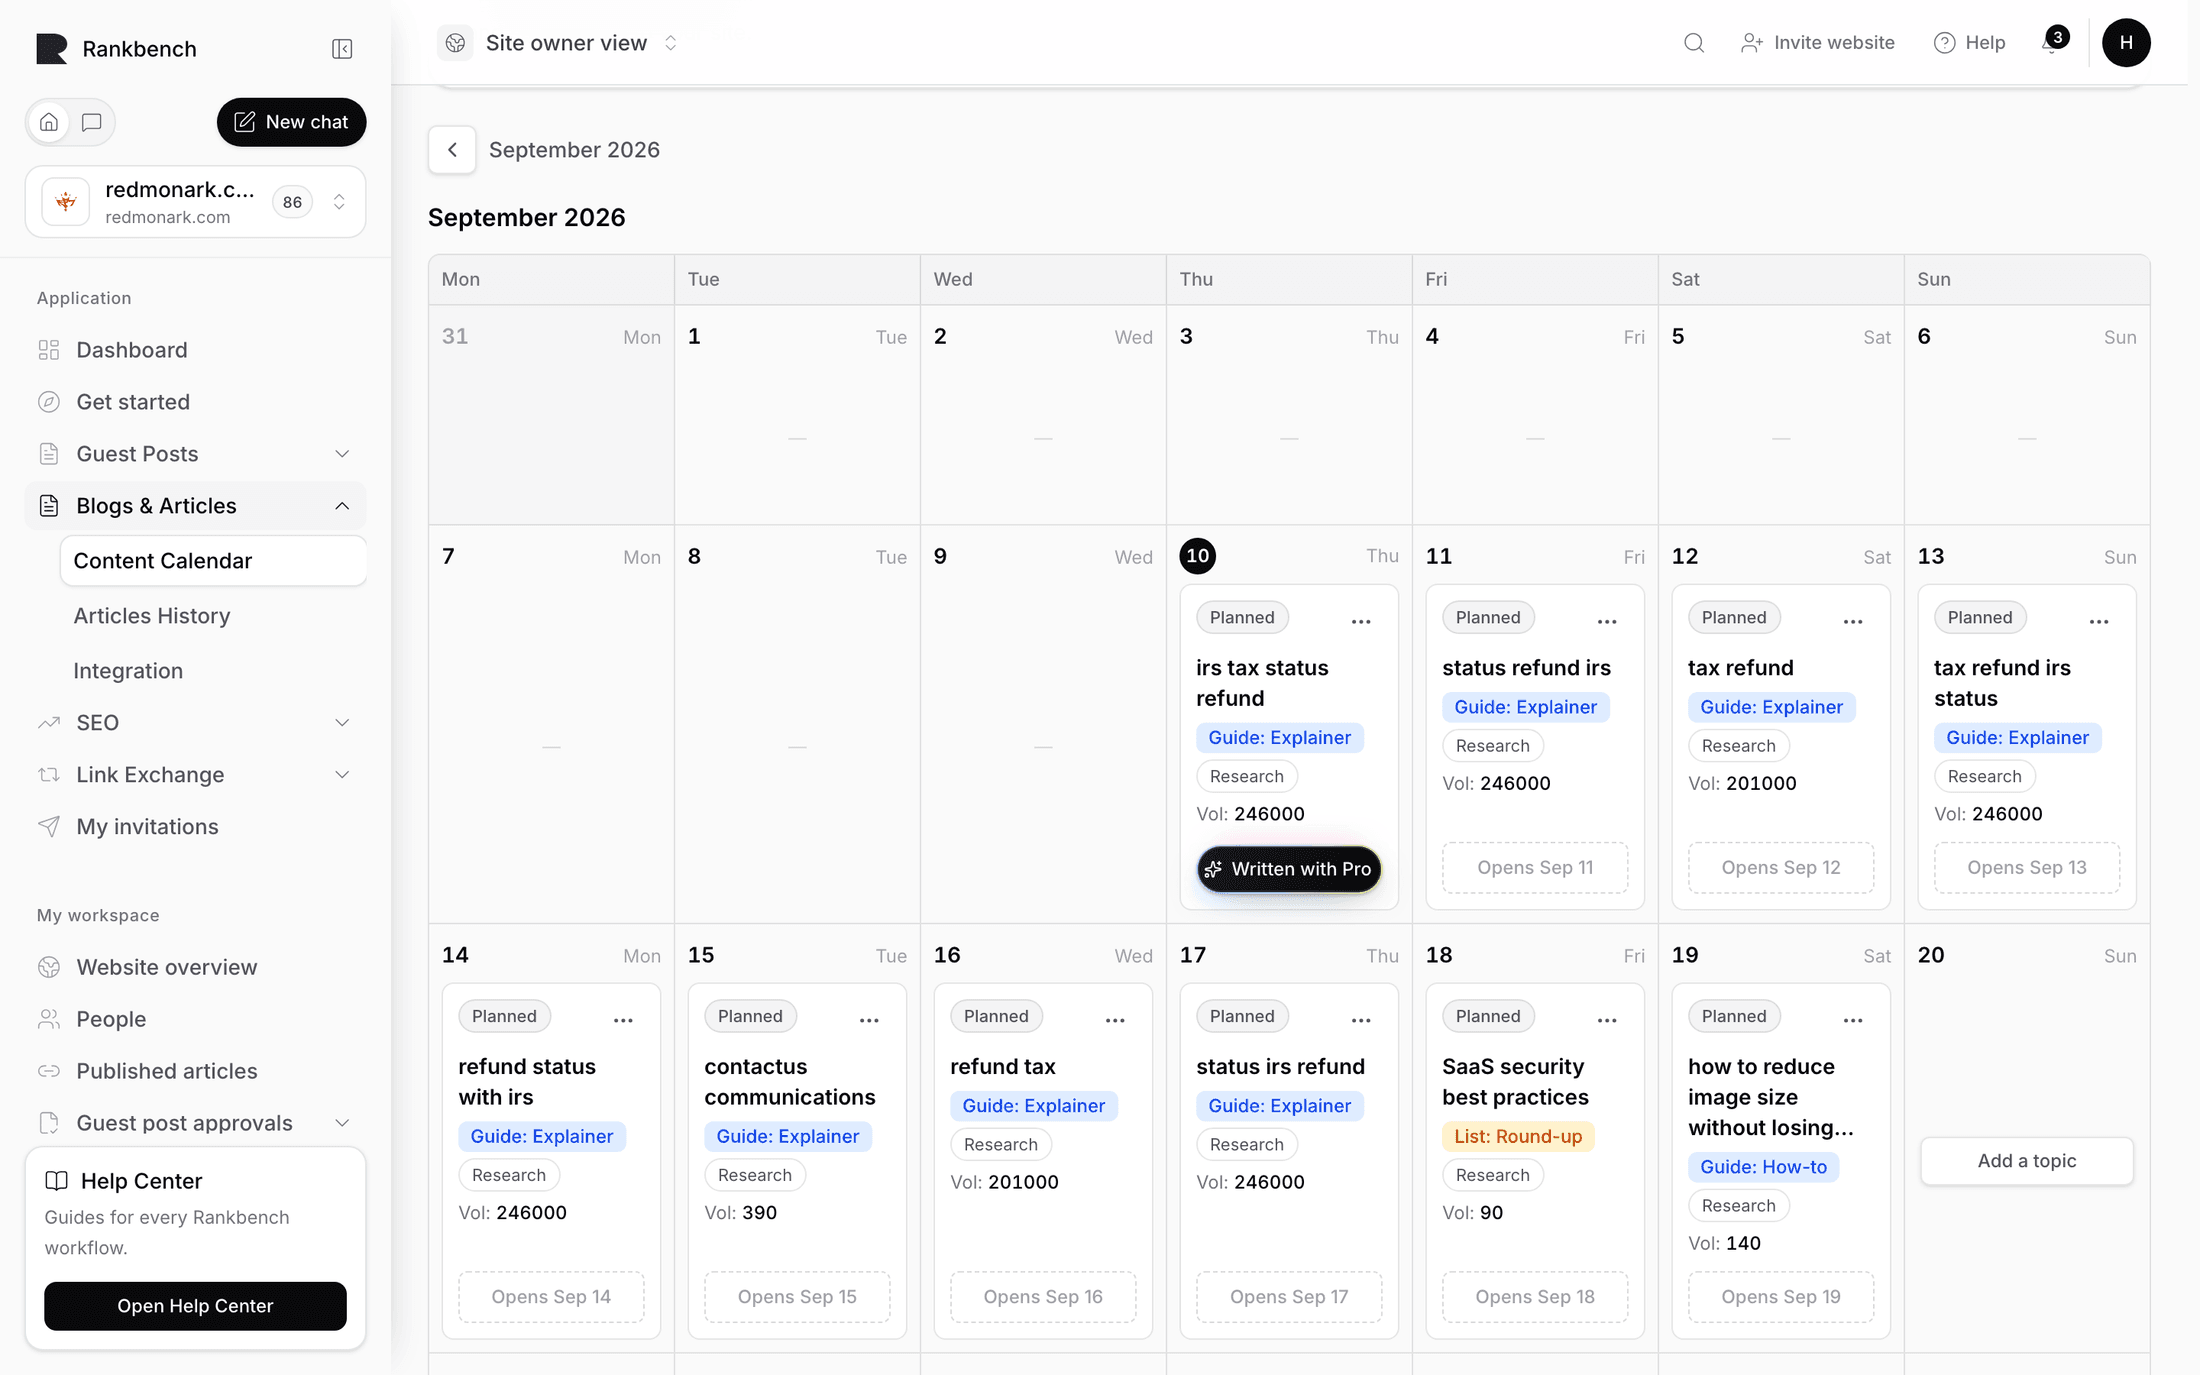Open the H user avatar

point(2126,43)
